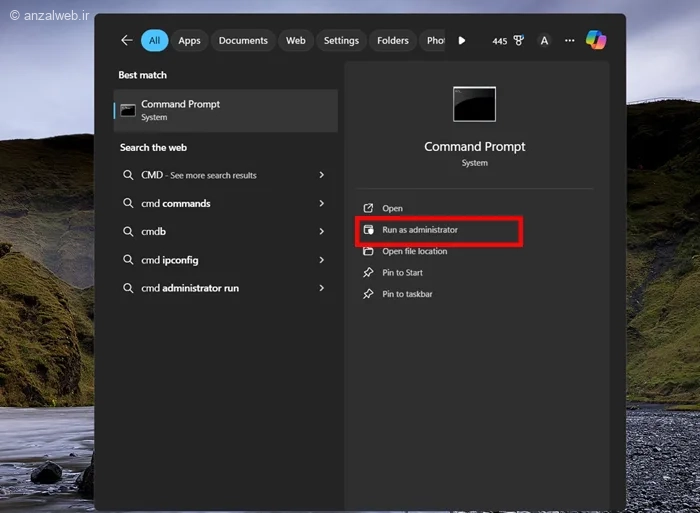Expand cmd administrator run suggestion chevron
Image resolution: width=700 pixels, height=513 pixels.
(x=321, y=288)
